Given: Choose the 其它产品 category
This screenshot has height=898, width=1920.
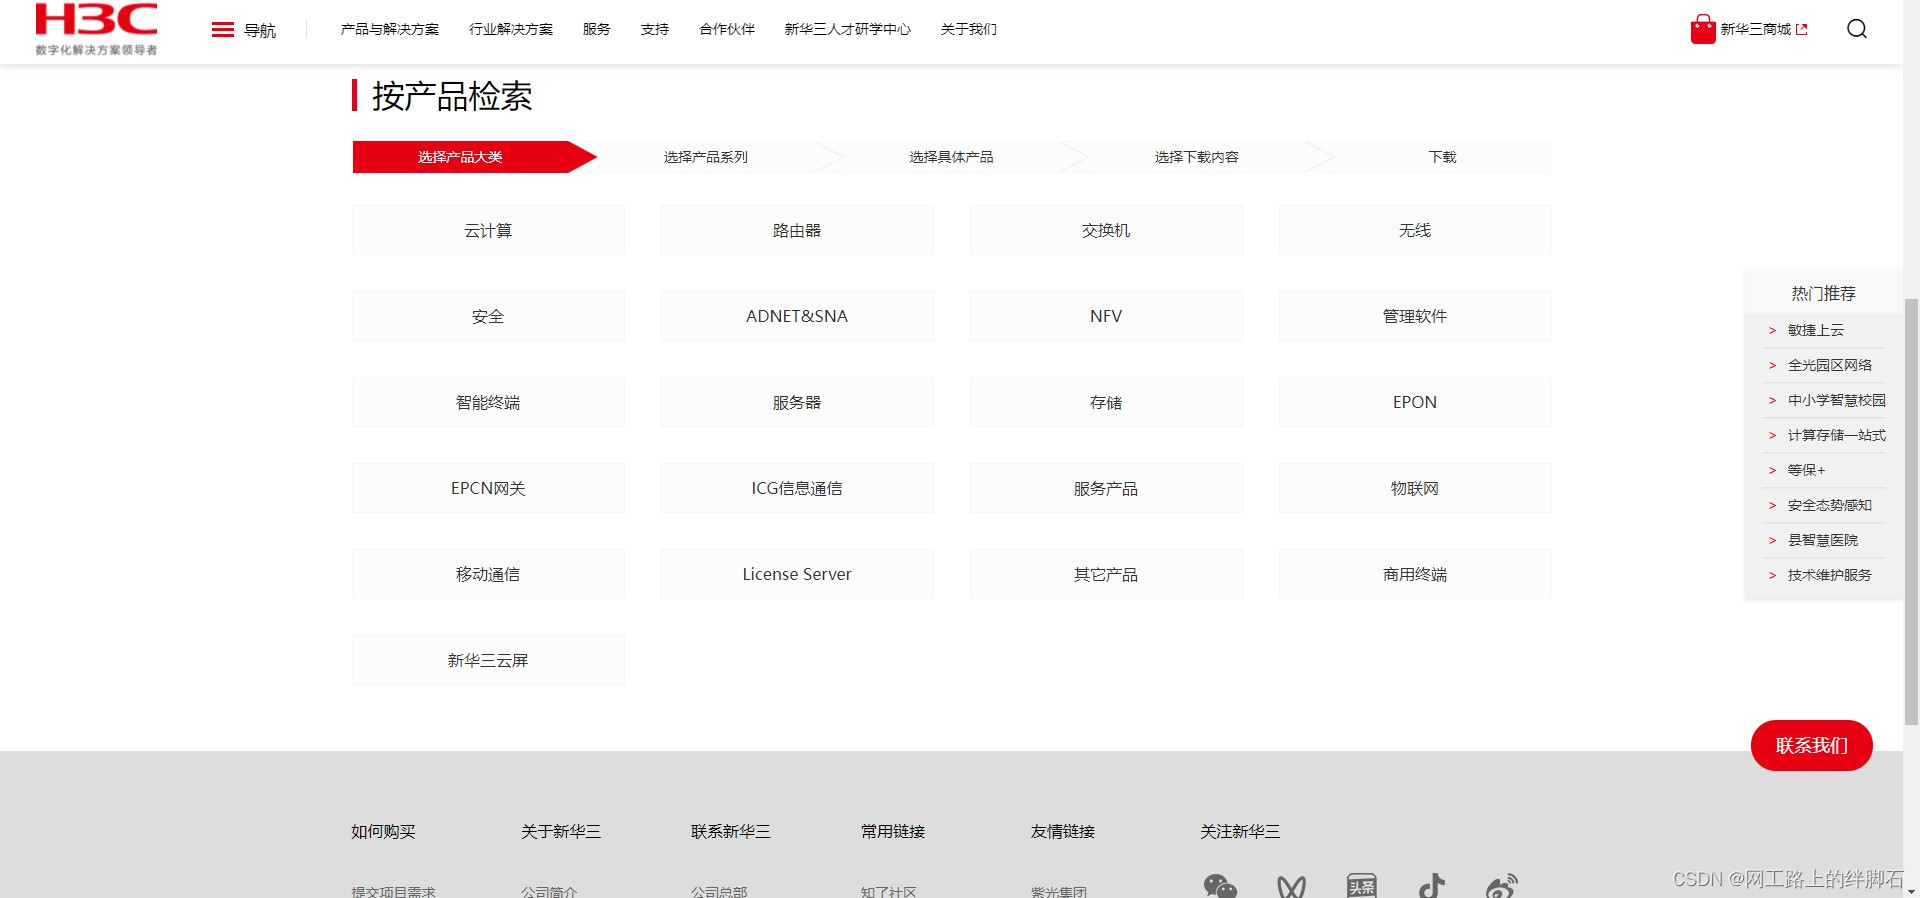Looking at the screenshot, I should point(1106,574).
